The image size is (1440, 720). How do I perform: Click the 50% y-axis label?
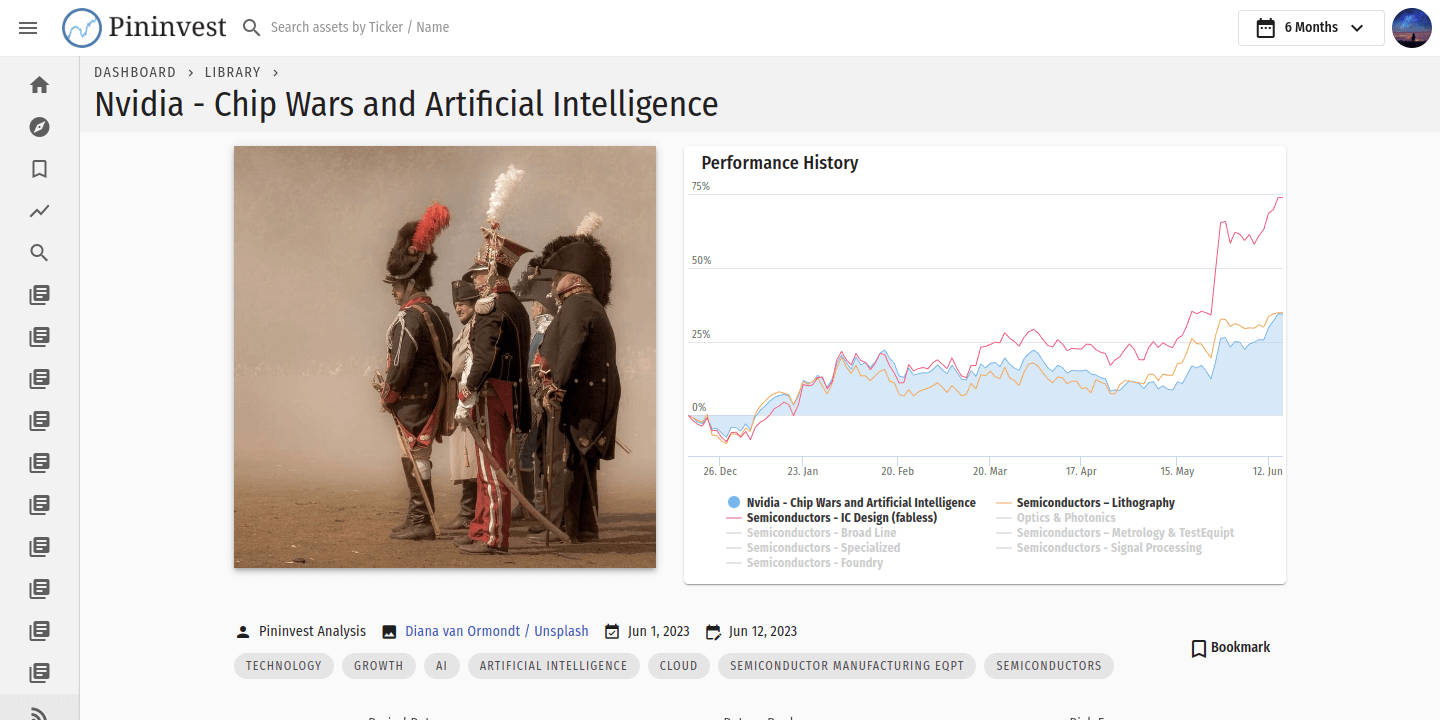click(x=701, y=261)
